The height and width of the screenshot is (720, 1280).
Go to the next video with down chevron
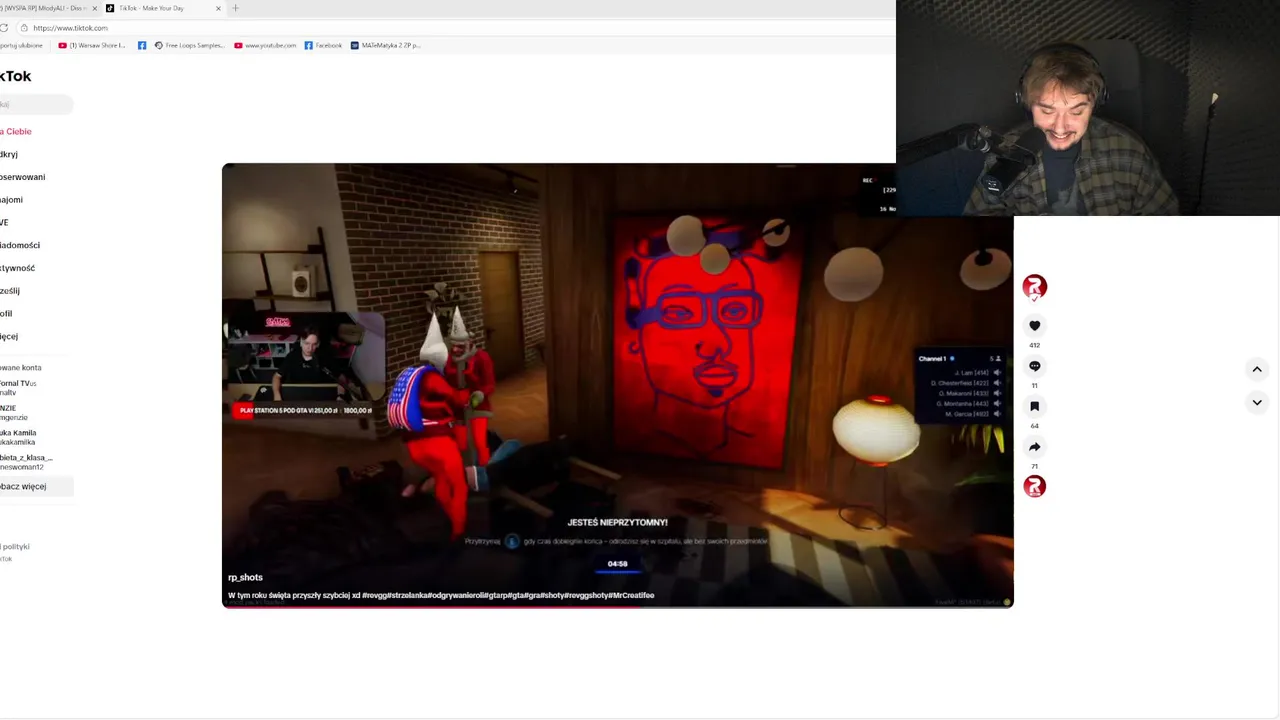(x=1257, y=402)
